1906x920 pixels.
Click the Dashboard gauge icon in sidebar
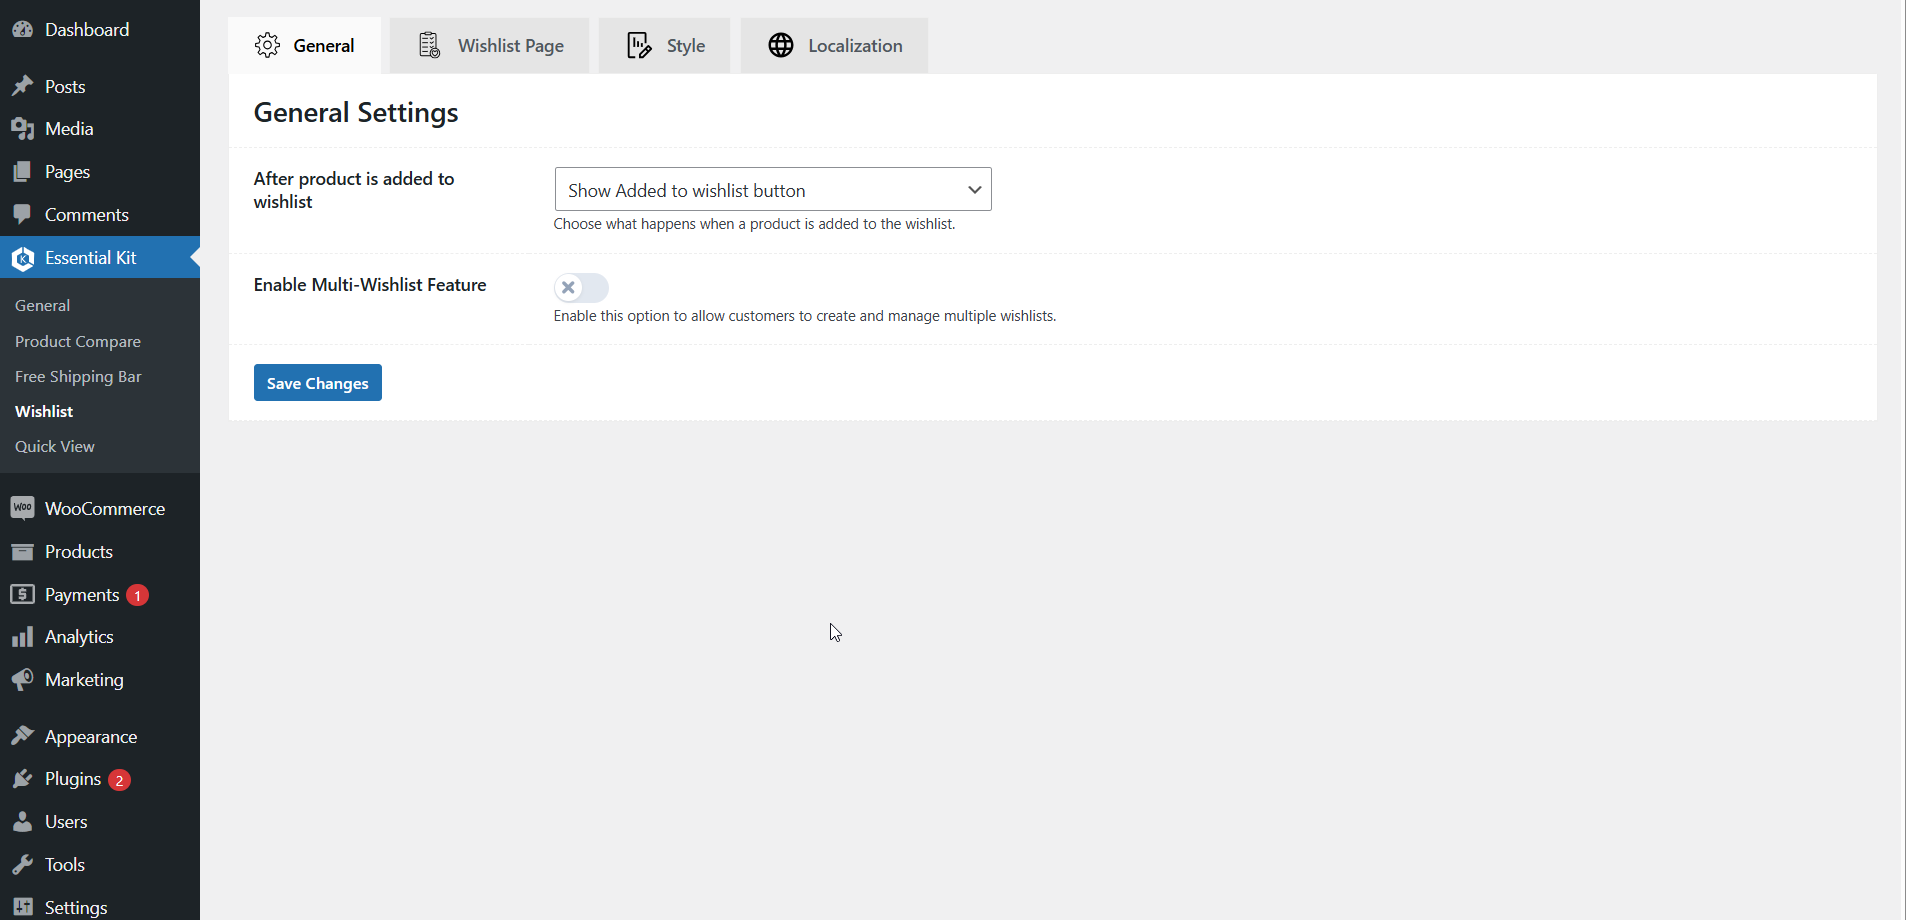22,30
